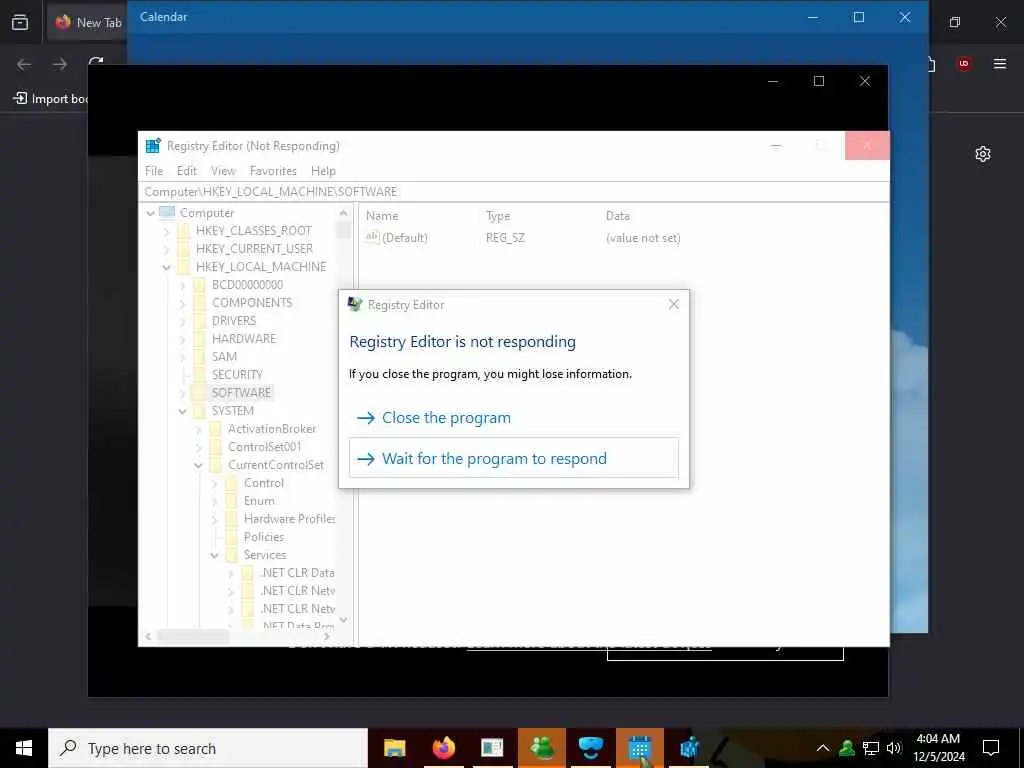Screen dimensions: 1024x768
Task: Expand the COMPONENTS key
Action: pos(183,303)
